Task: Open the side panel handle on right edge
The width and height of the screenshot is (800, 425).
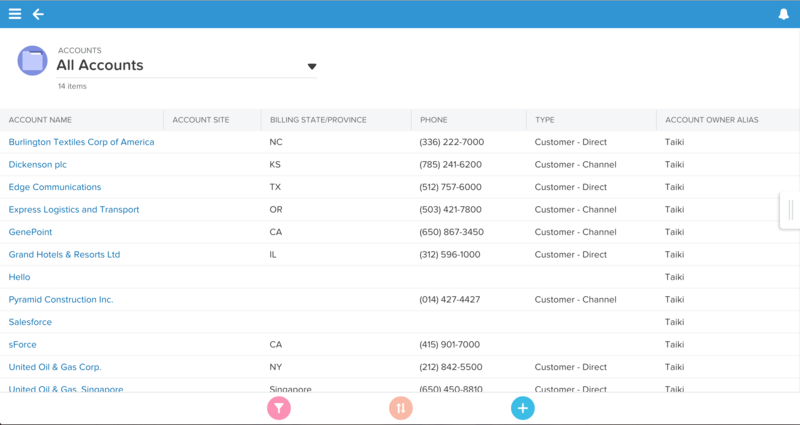Action: click(x=790, y=210)
